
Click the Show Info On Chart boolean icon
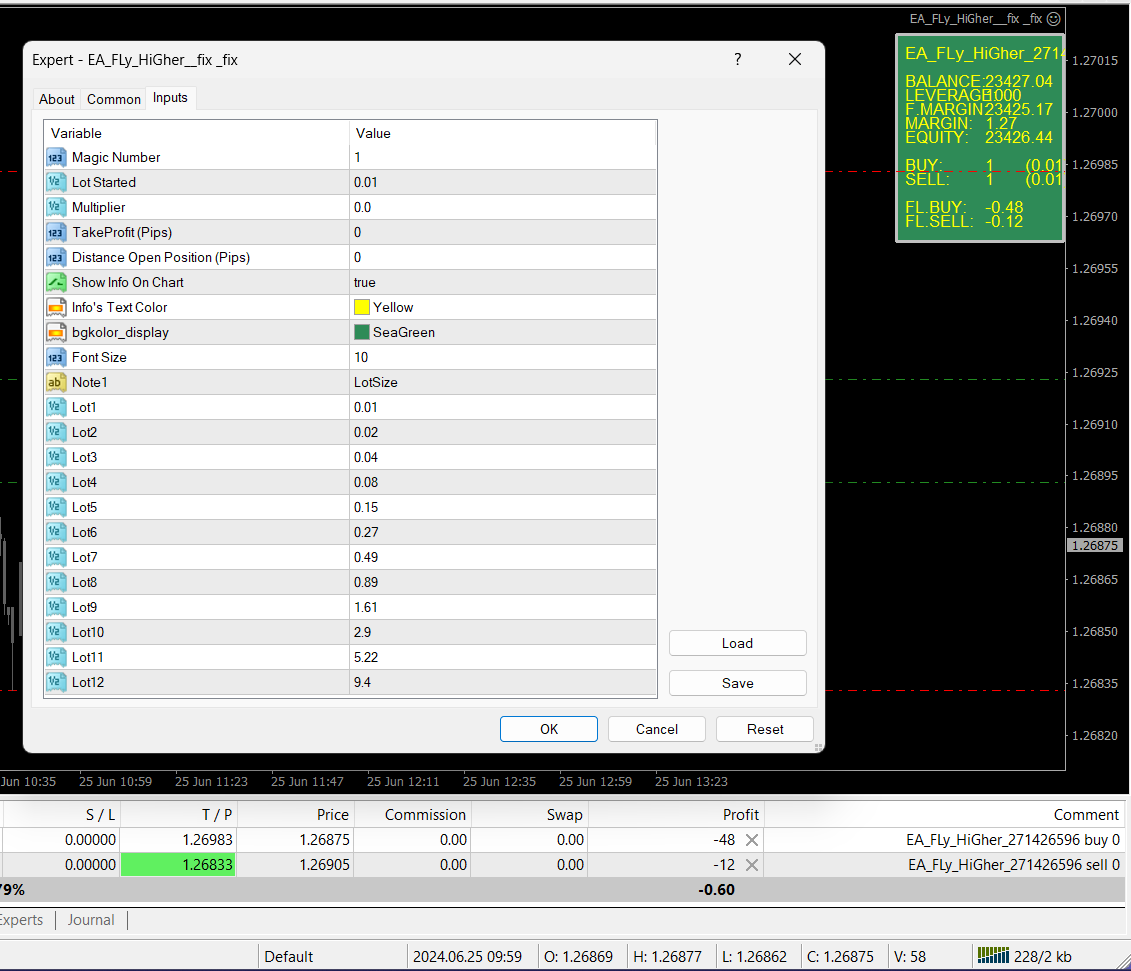point(56,282)
